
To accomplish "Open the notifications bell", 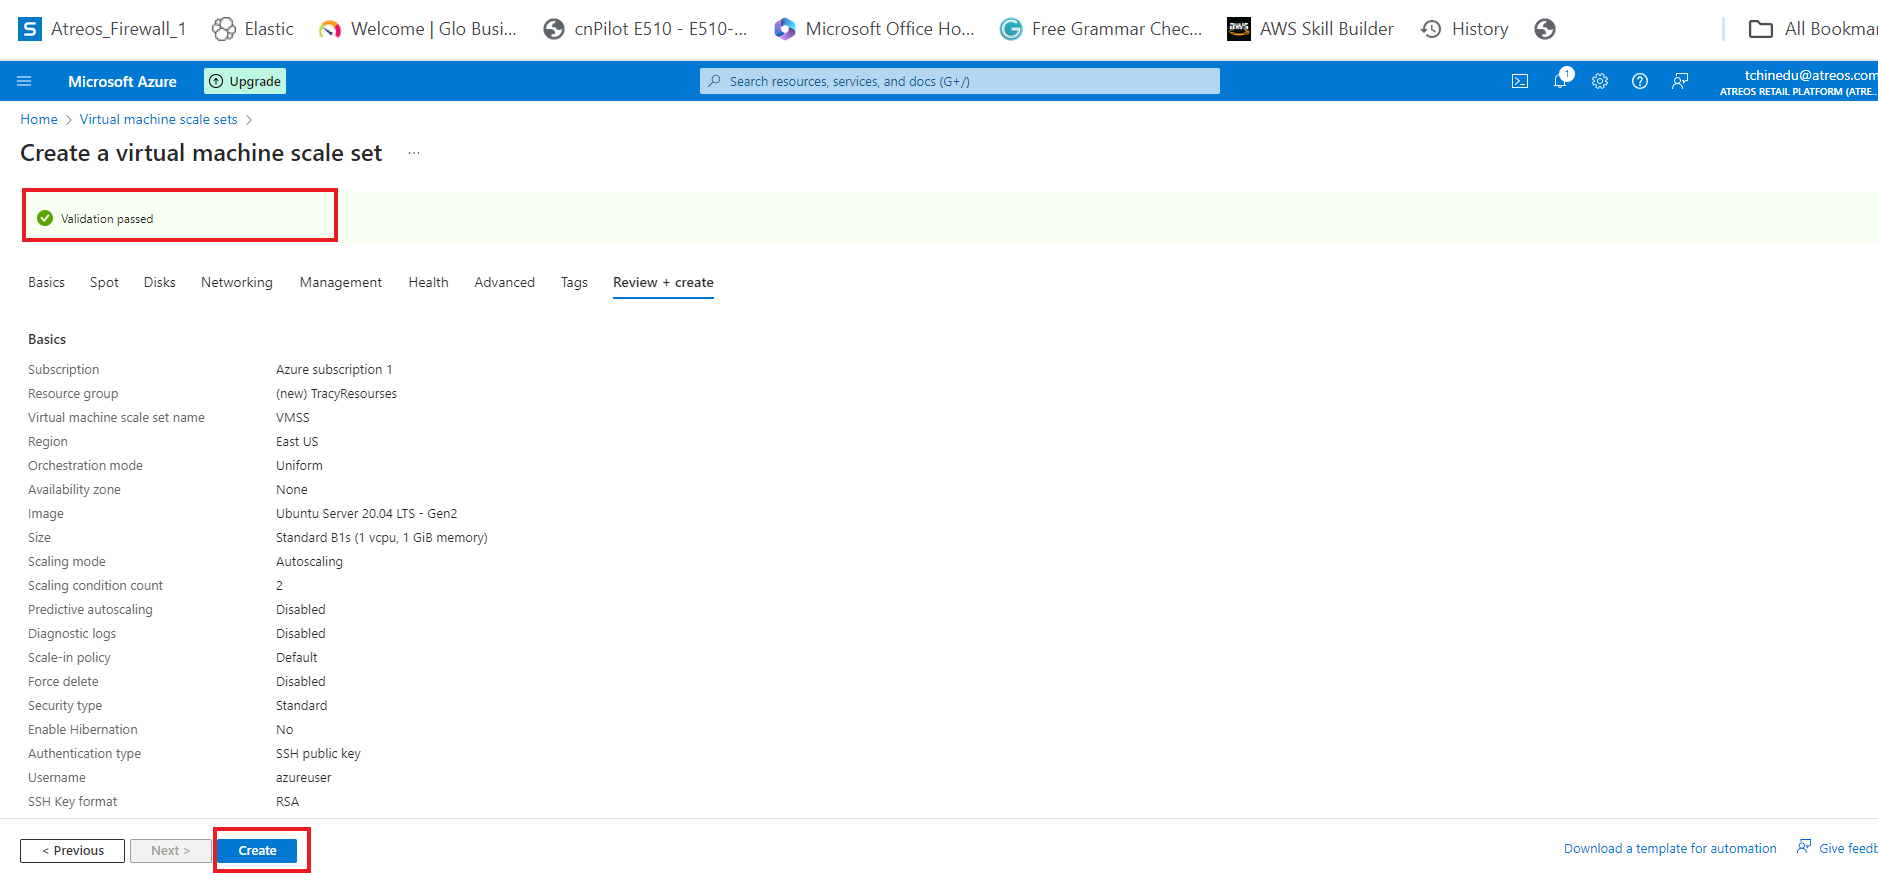I will coord(1560,80).
